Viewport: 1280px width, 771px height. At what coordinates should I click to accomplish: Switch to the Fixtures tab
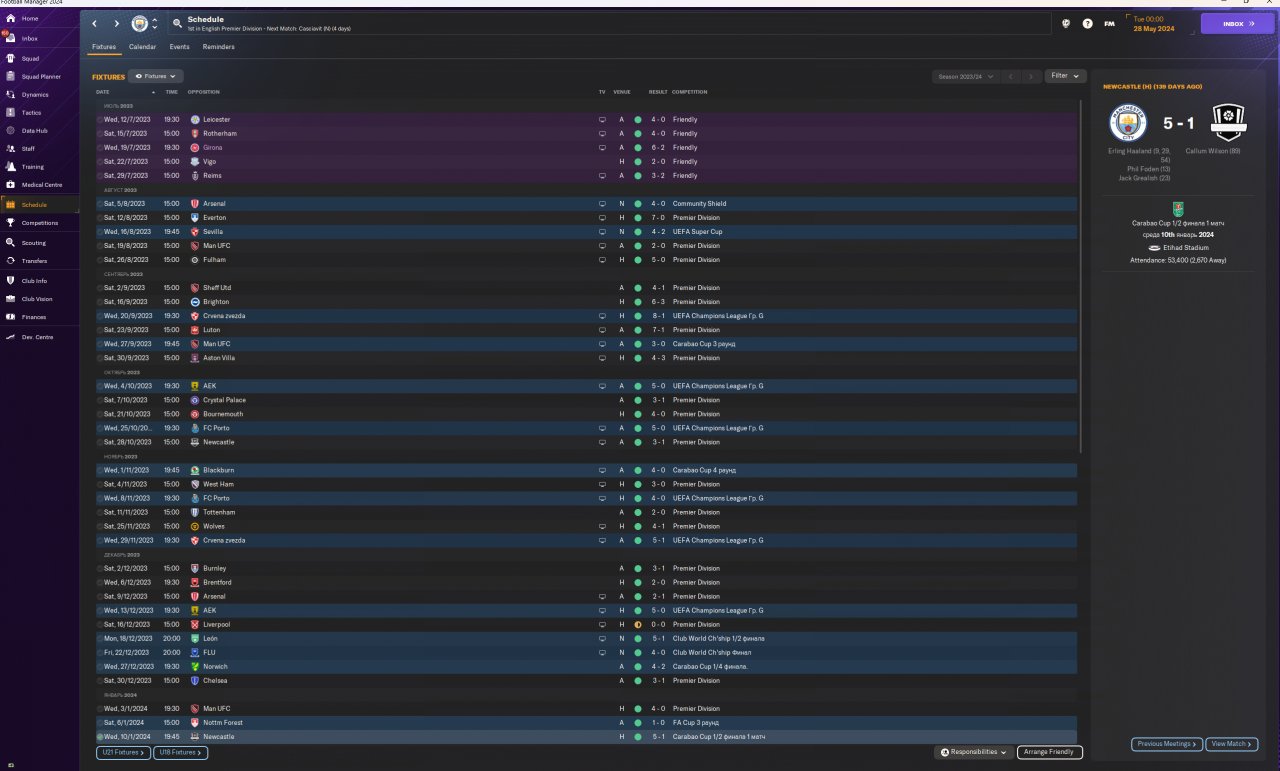click(104, 47)
